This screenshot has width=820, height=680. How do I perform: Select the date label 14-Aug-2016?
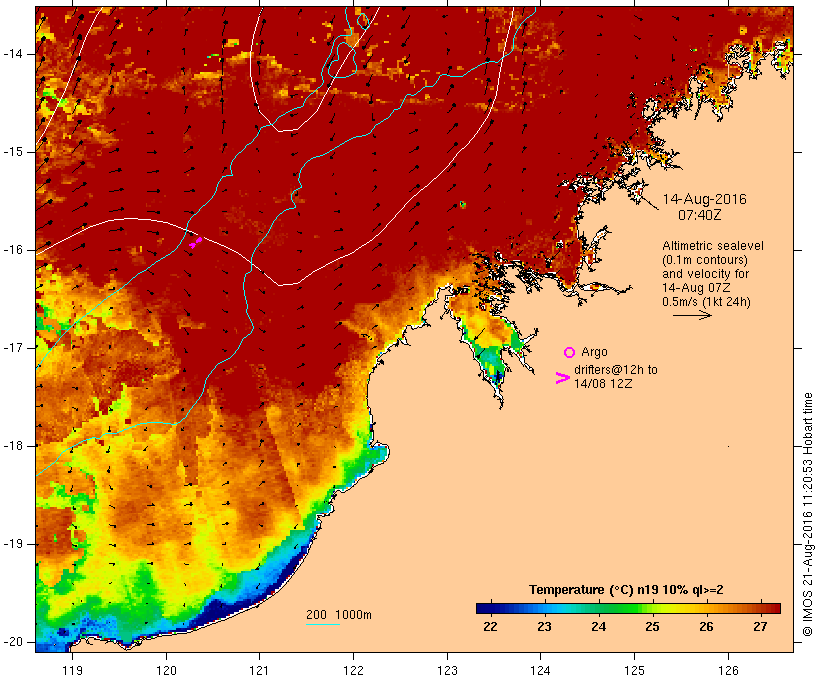coord(704,199)
